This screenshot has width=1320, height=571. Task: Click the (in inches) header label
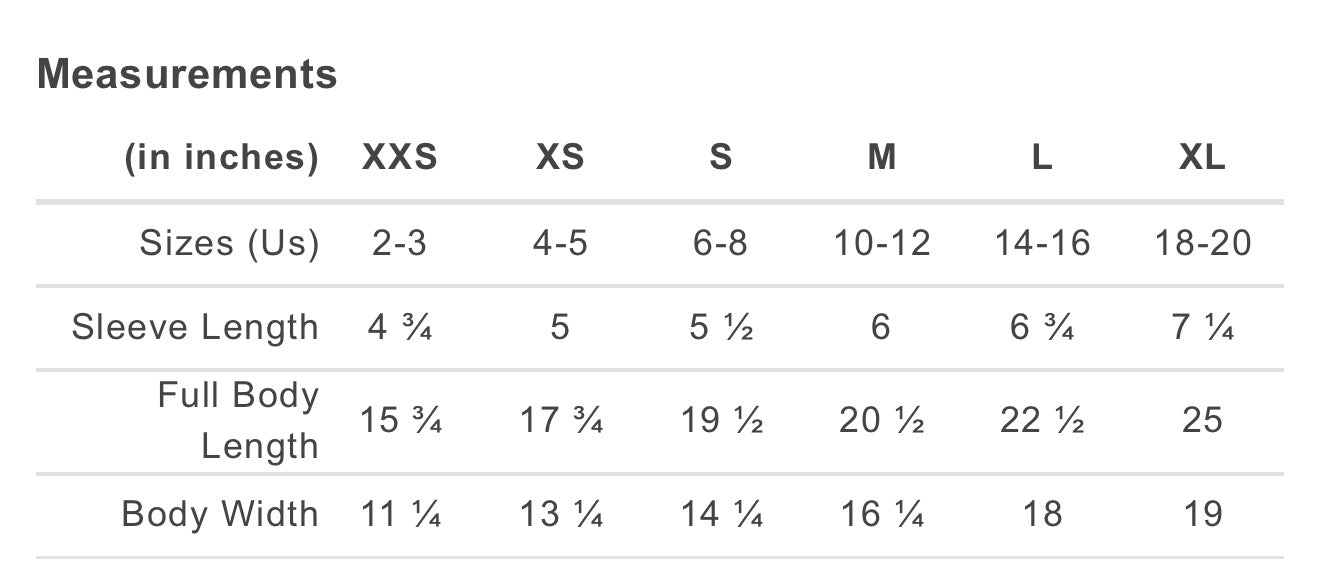pos(221,158)
